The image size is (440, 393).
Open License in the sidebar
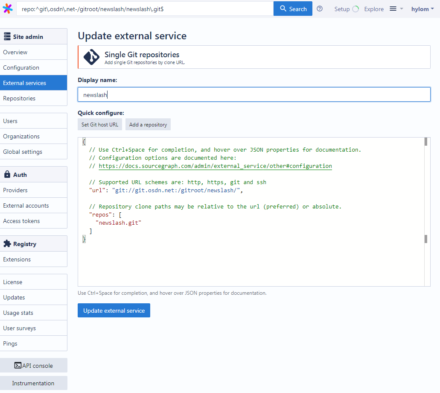[x=33, y=282]
